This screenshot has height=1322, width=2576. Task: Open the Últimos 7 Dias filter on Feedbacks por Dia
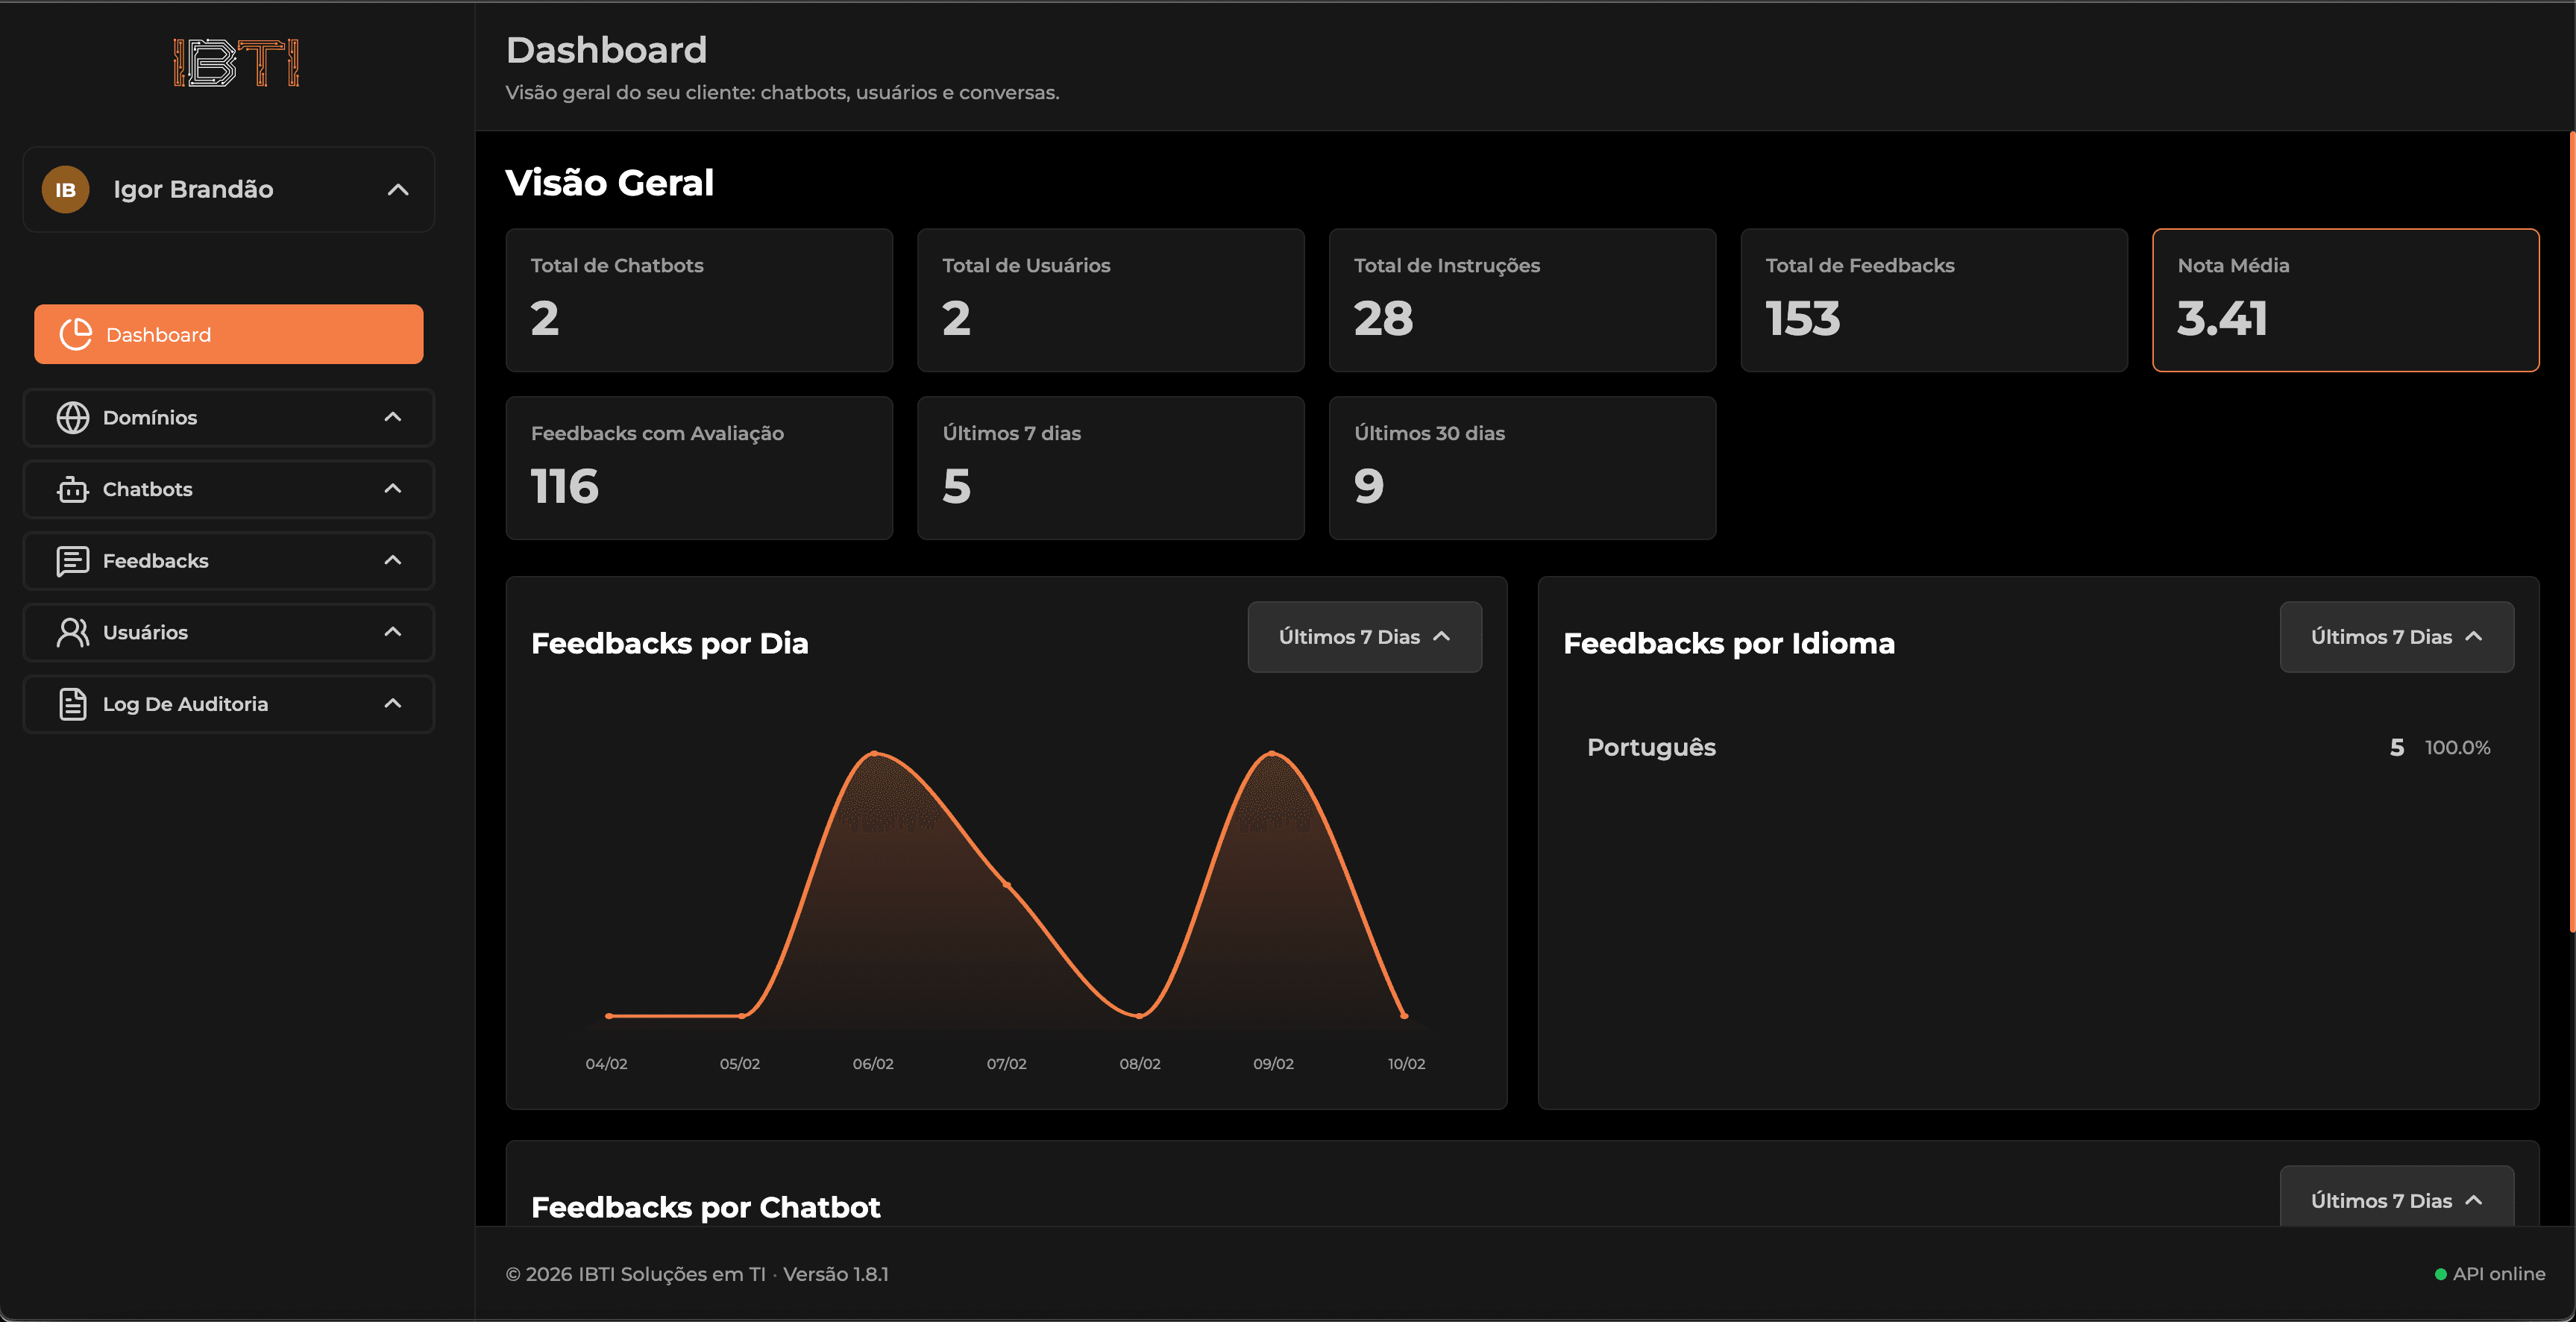1364,637
